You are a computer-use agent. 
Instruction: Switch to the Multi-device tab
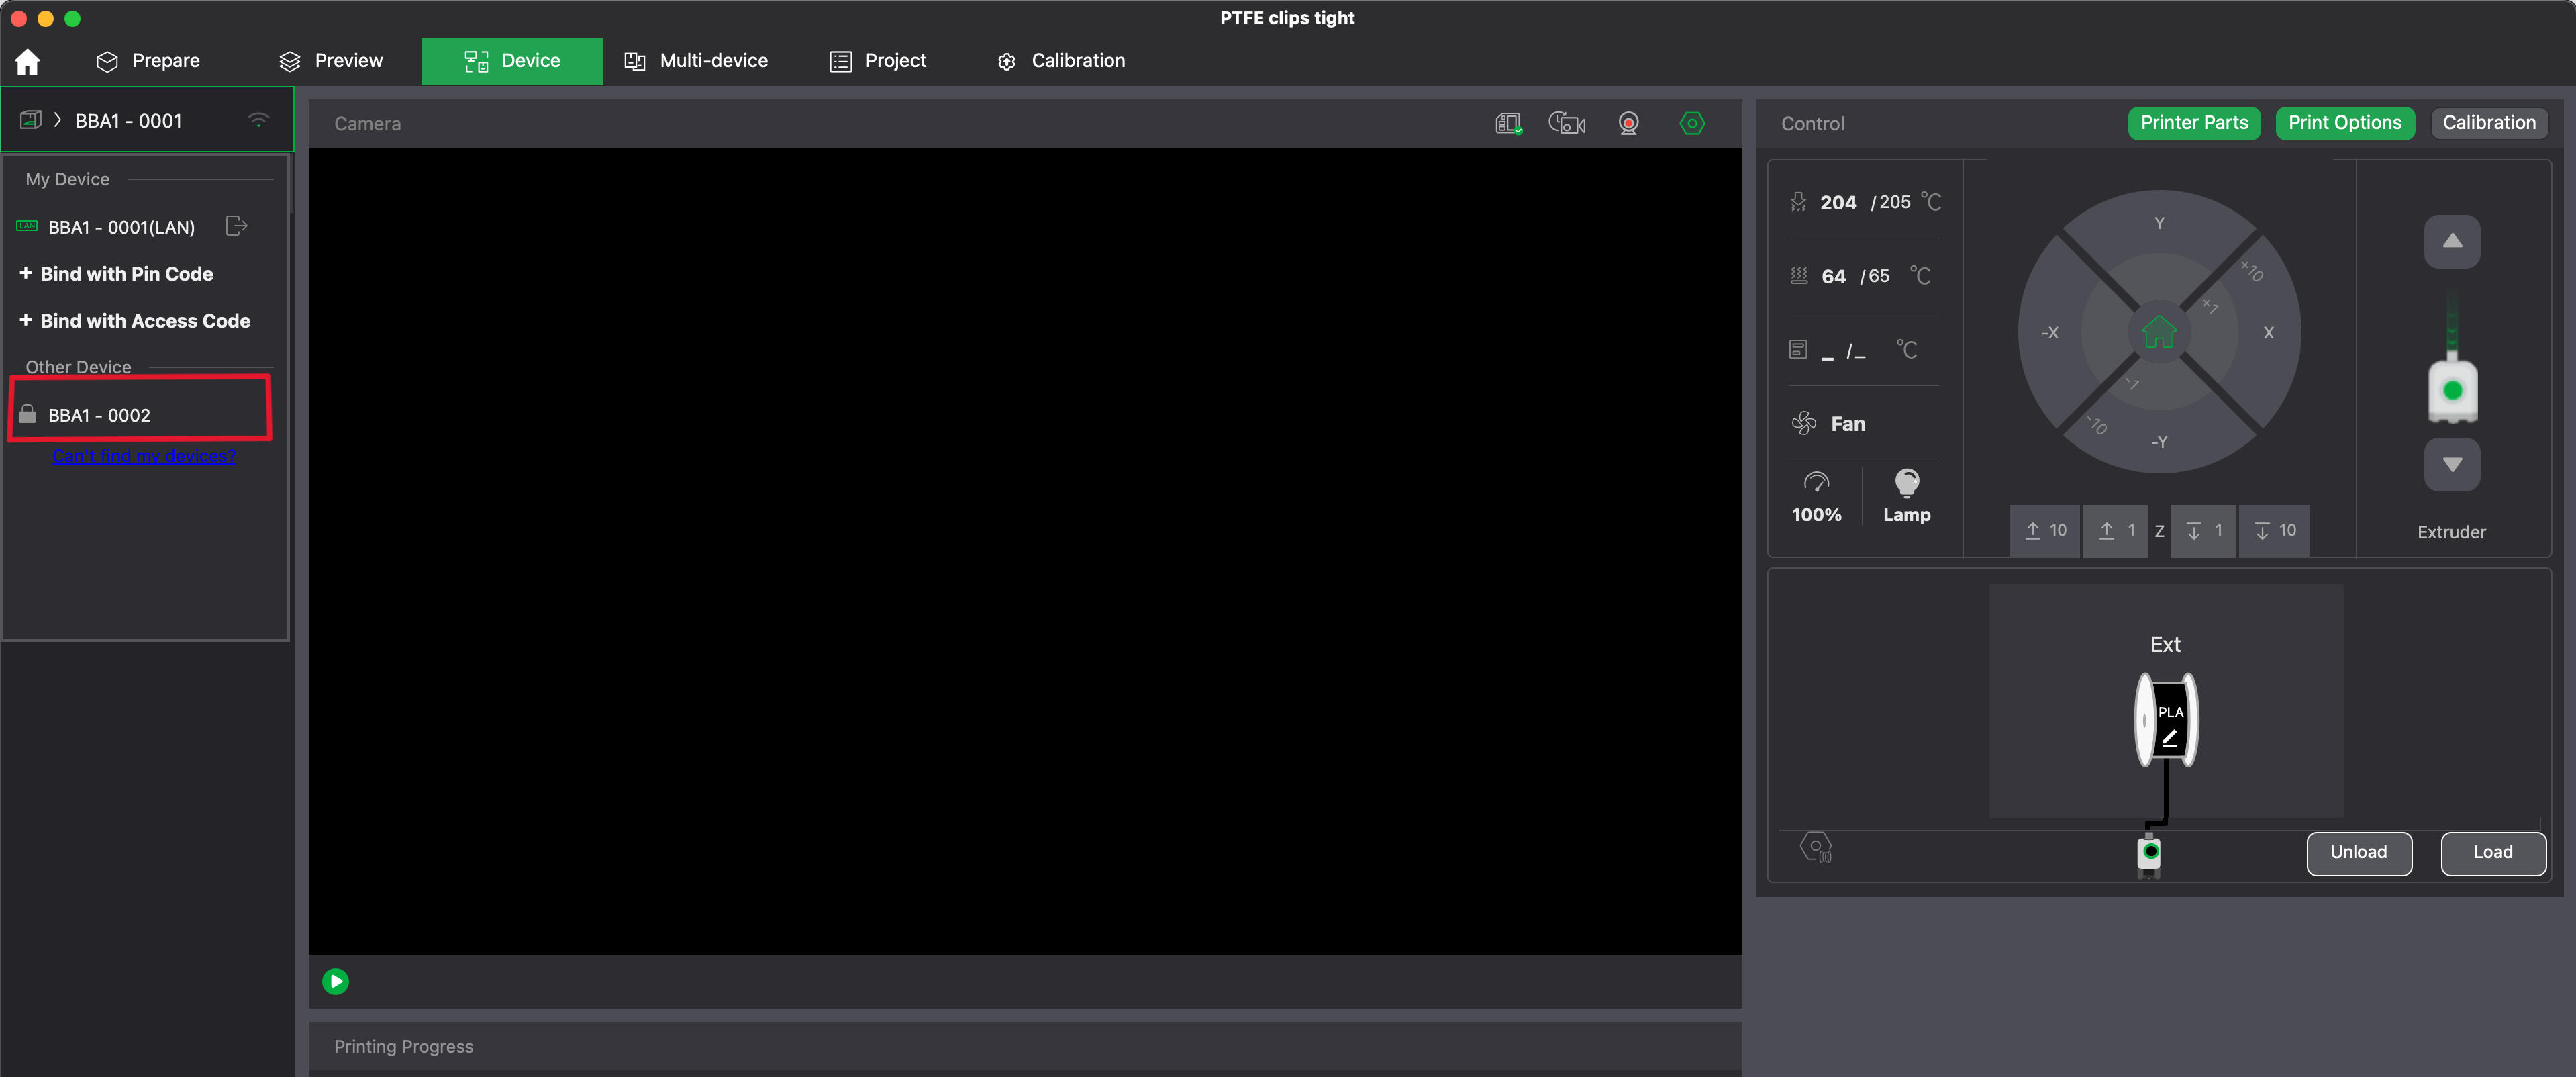tap(696, 61)
